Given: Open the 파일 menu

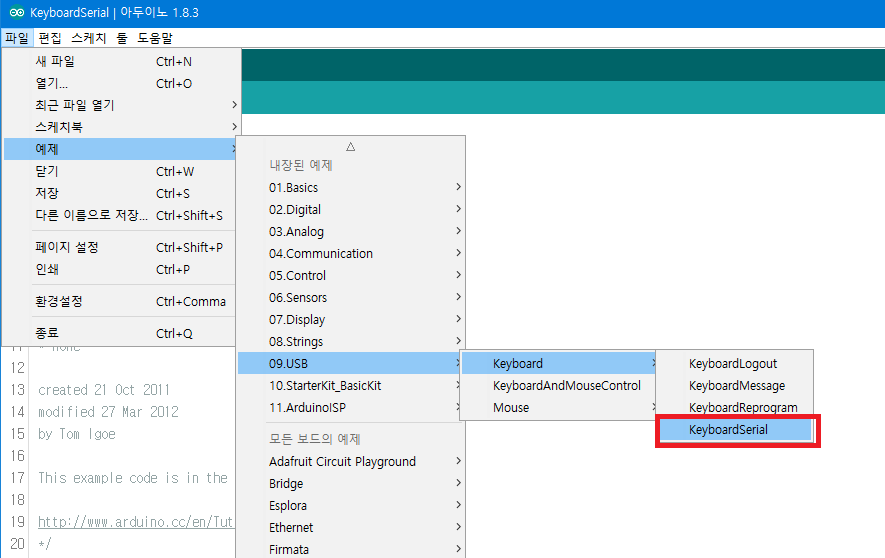Looking at the screenshot, I should (x=17, y=38).
